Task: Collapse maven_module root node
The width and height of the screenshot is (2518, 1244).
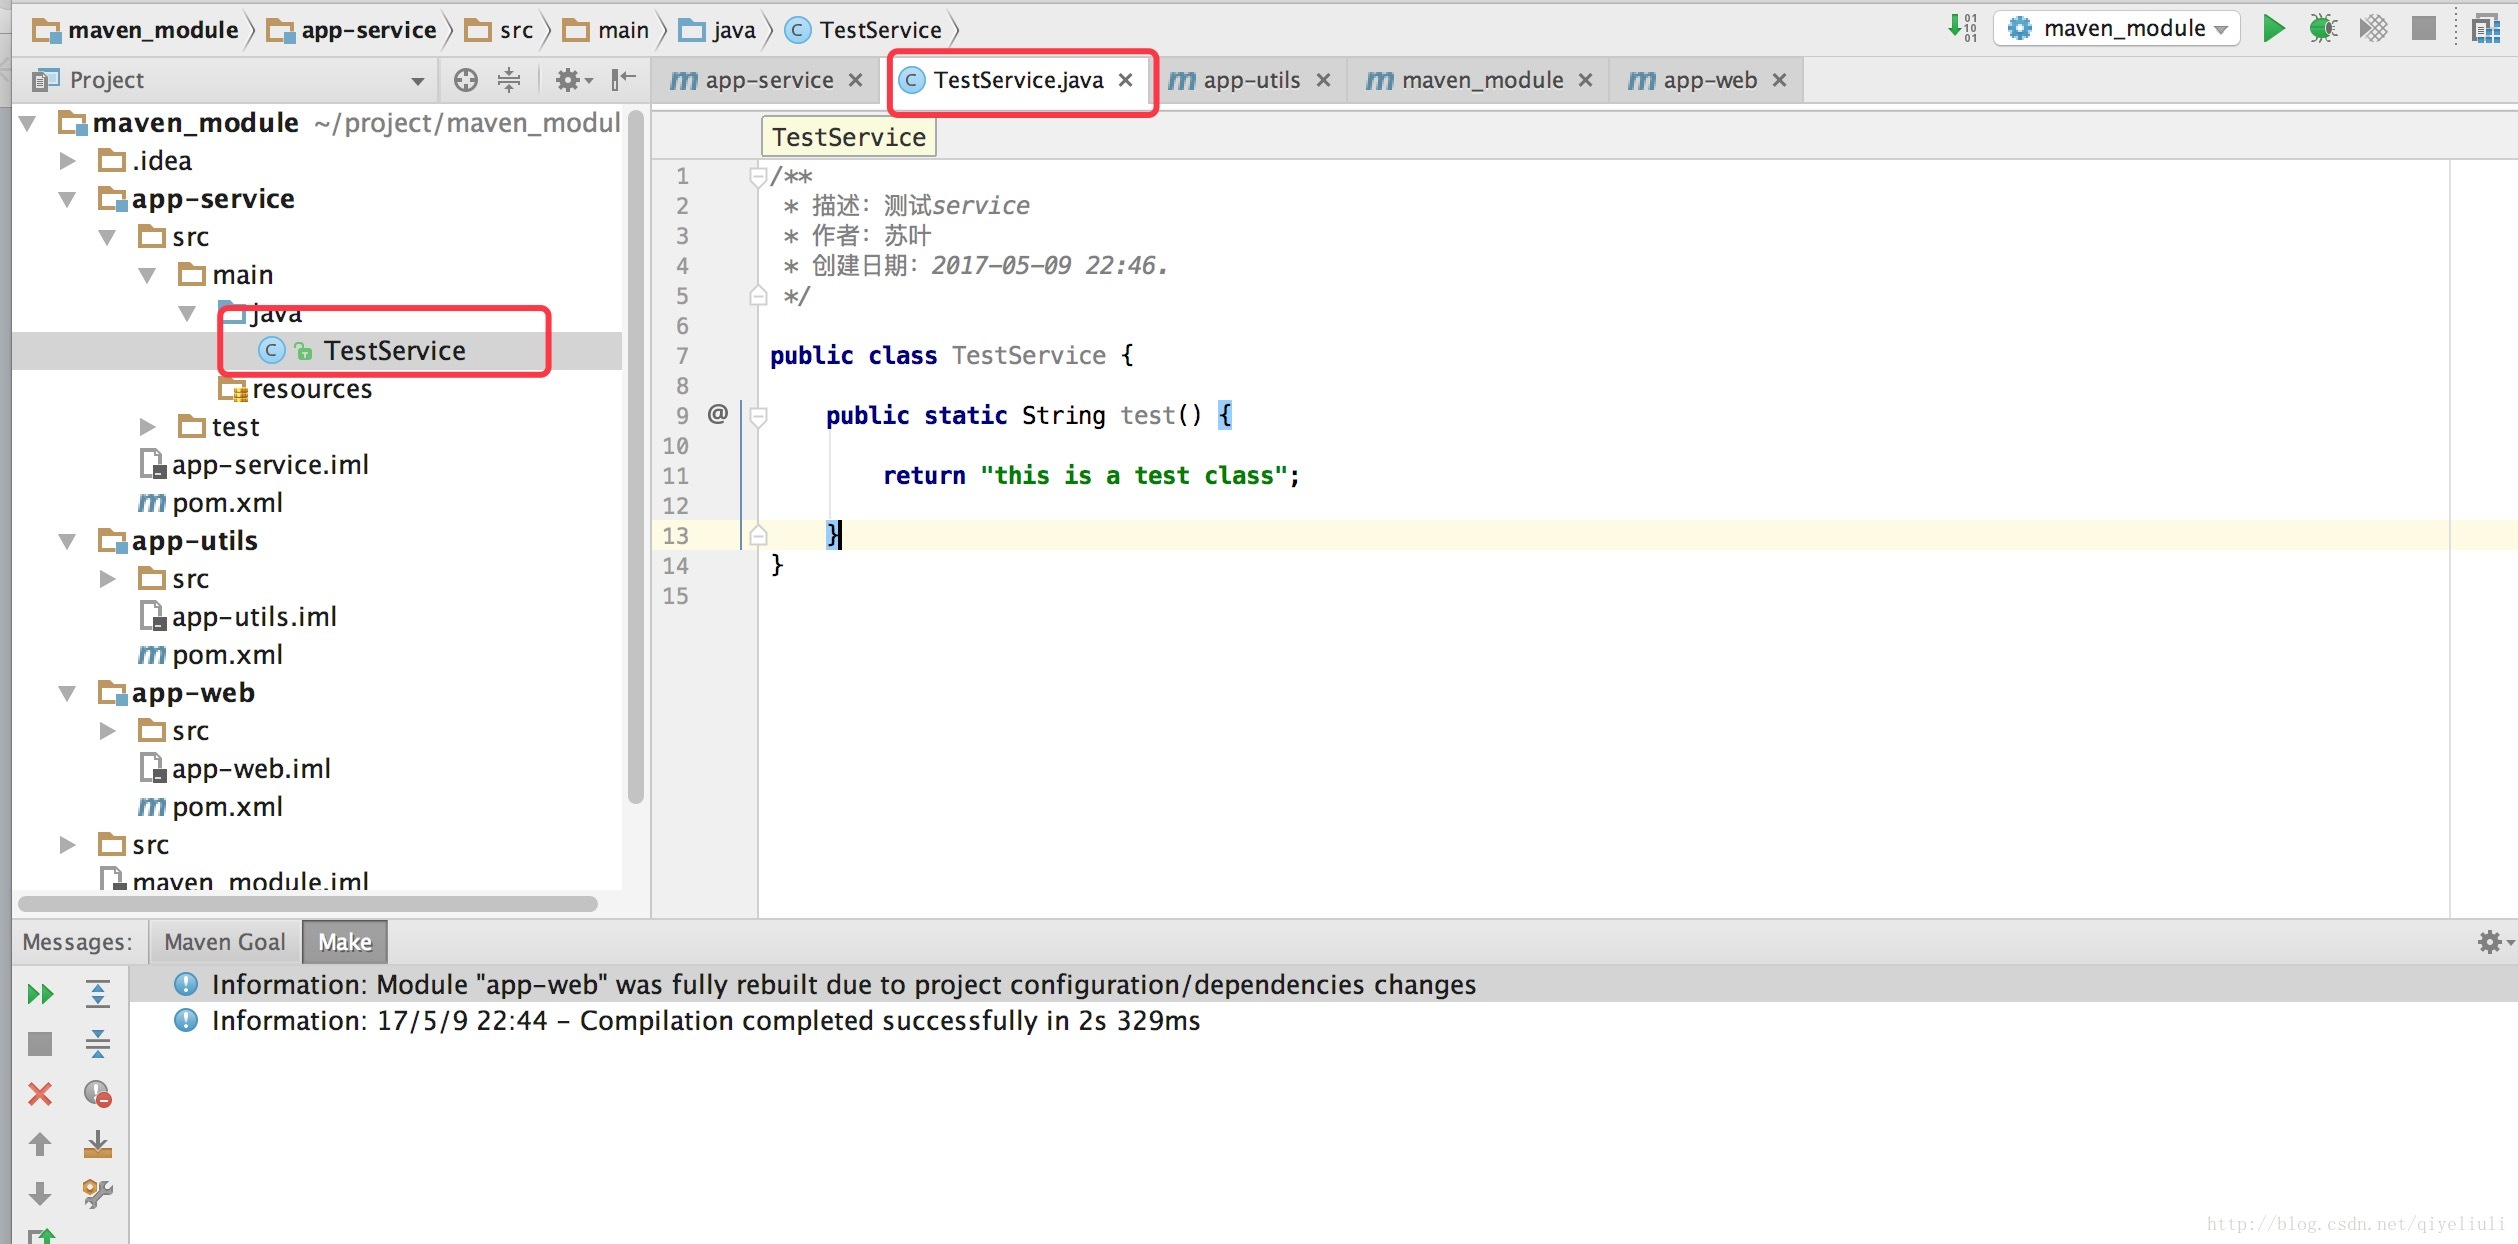Action: click(x=29, y=123)
